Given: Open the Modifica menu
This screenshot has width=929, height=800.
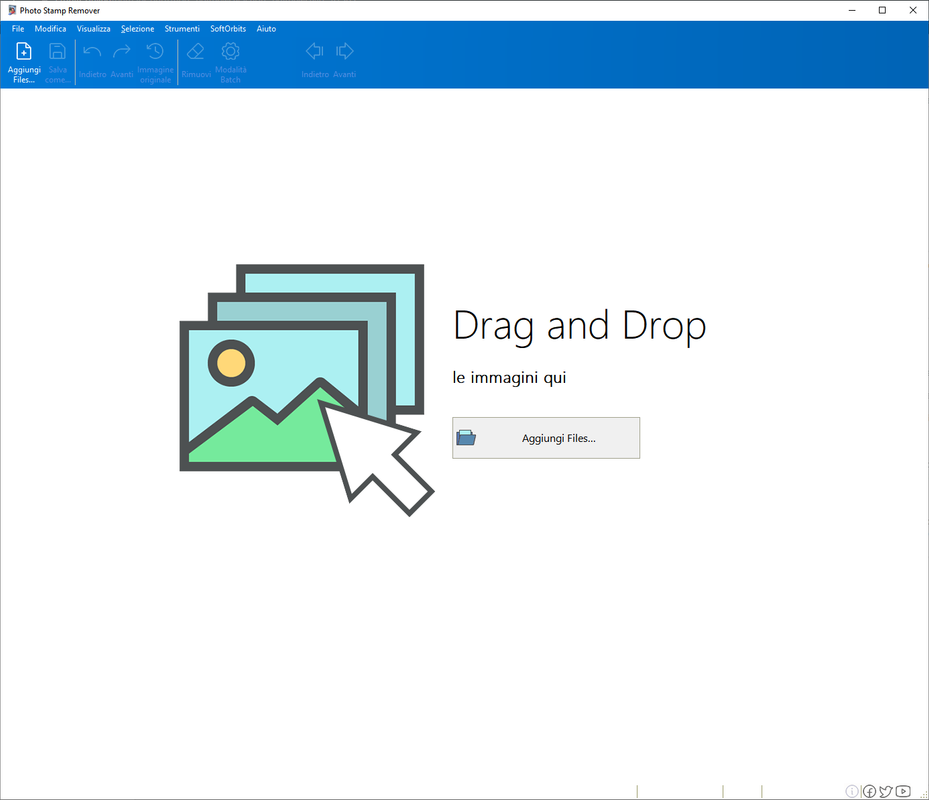Looking at the screenshot, I should pyautogui.click(x=50, y=28).
